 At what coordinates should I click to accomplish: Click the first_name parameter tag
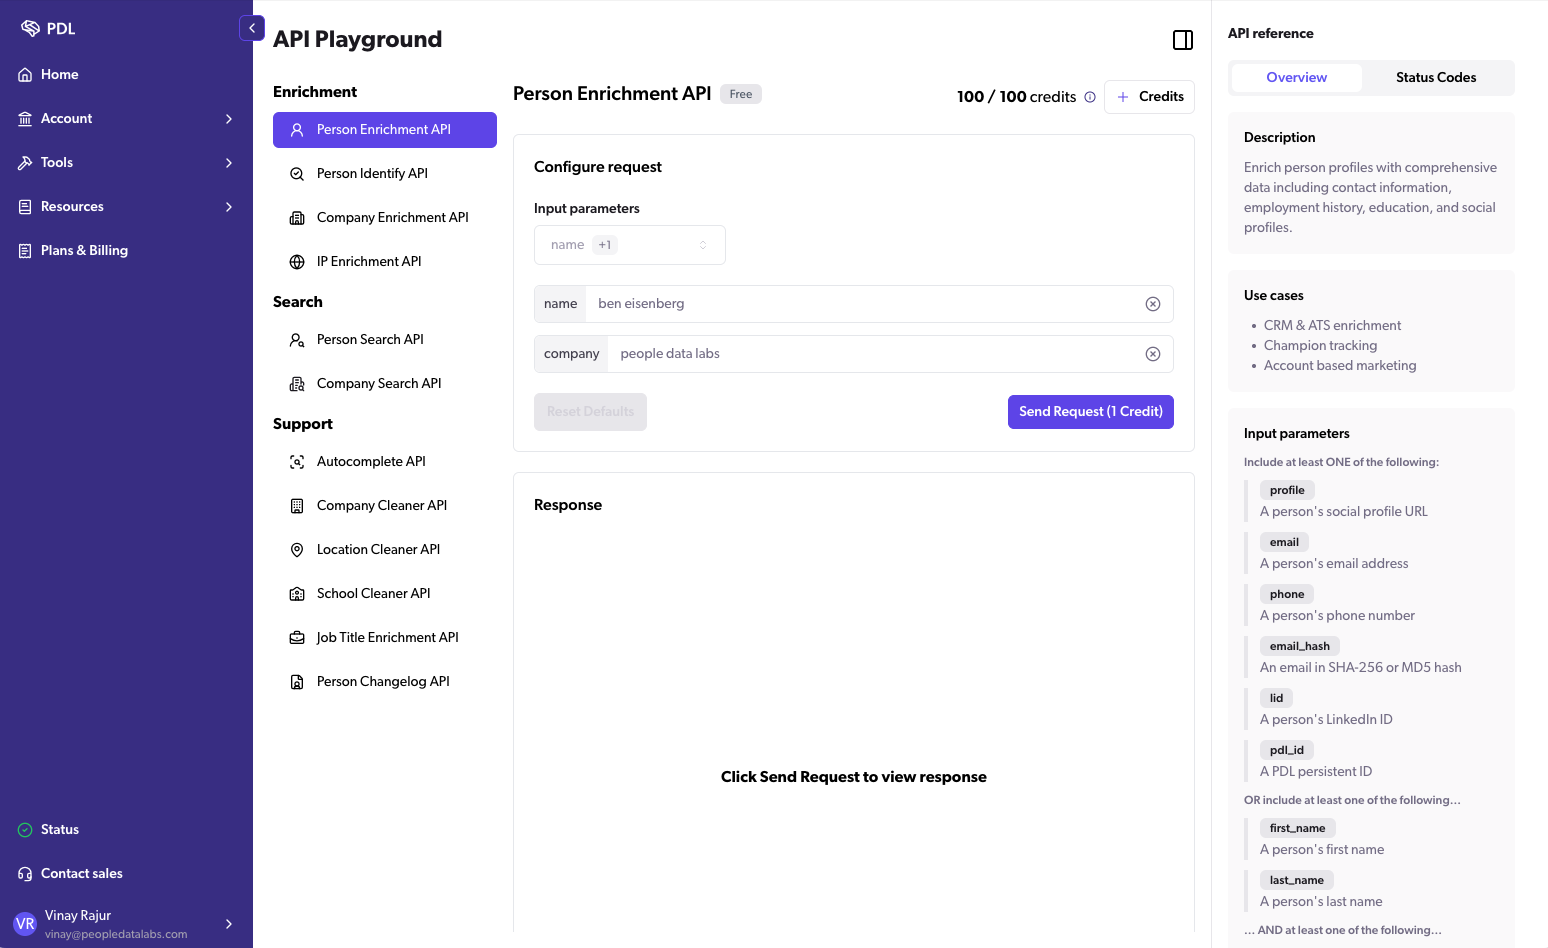[x=1298, y=829]
